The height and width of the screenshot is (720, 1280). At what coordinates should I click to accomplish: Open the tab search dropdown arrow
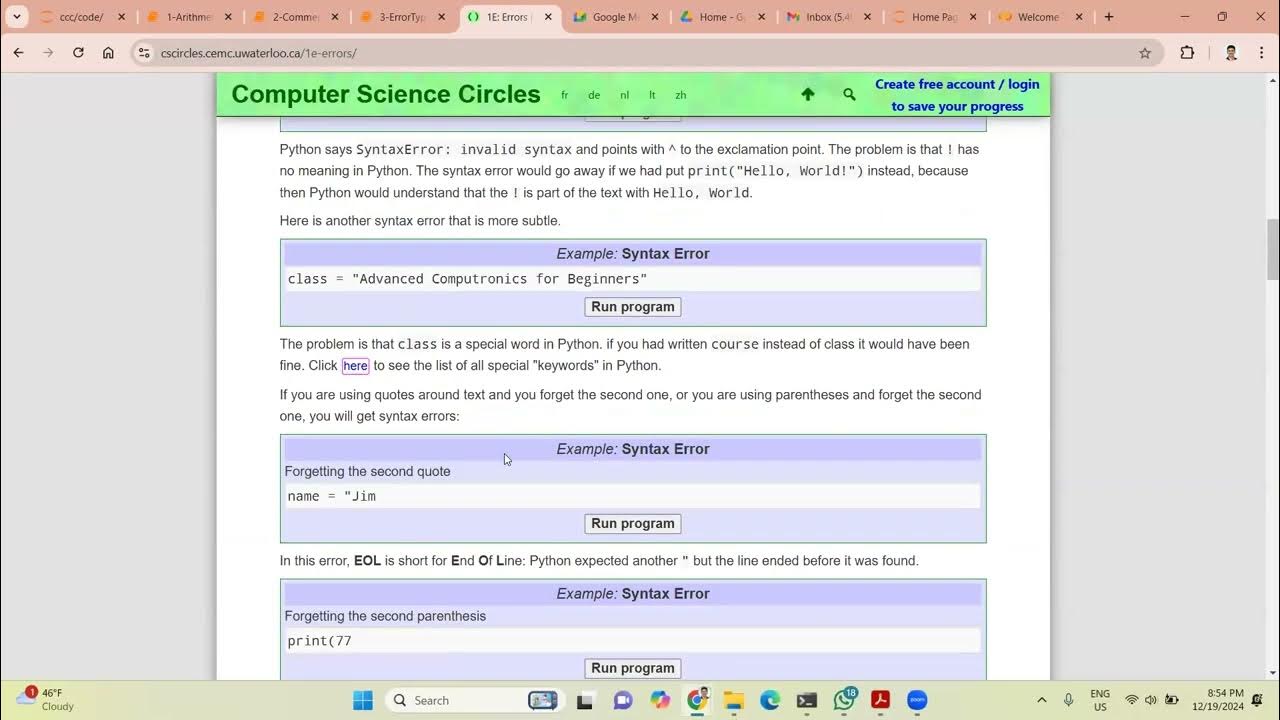[x=17, y=17]
